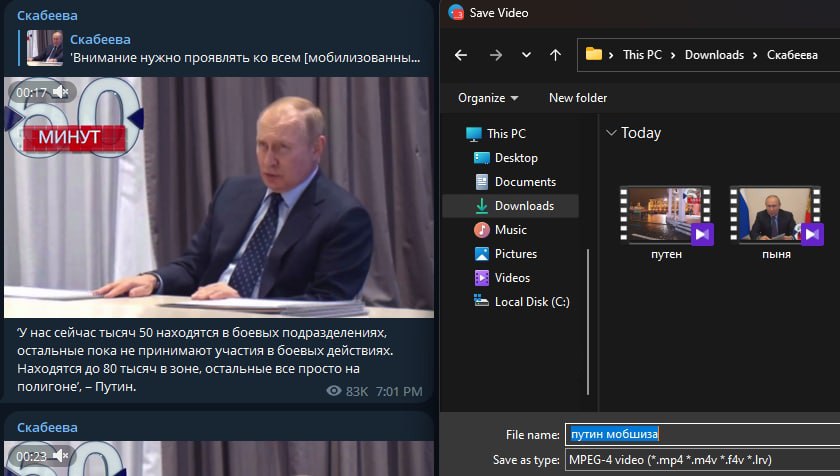Select 'Downloads' in the address breadcrumb

714,55
